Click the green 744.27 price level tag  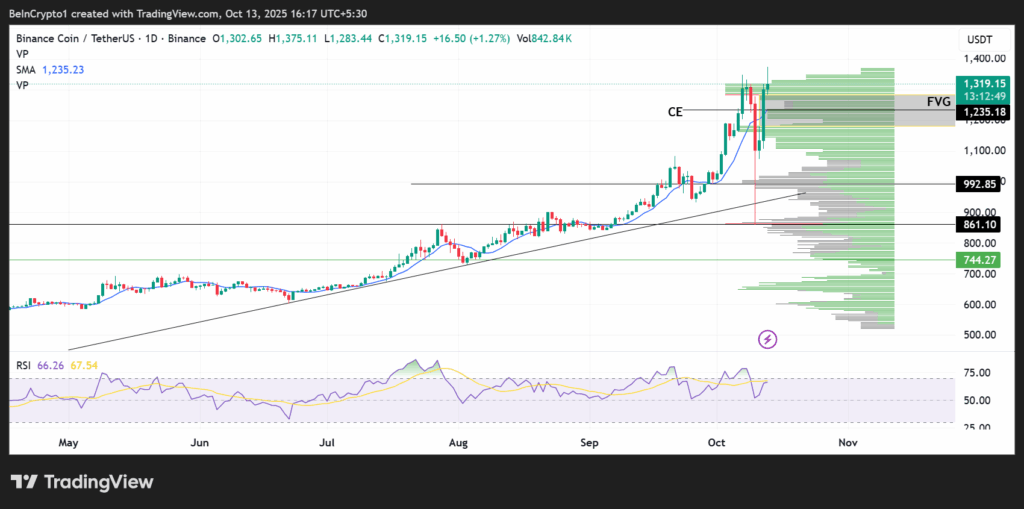pyautogui.click(x=980, y=260)
